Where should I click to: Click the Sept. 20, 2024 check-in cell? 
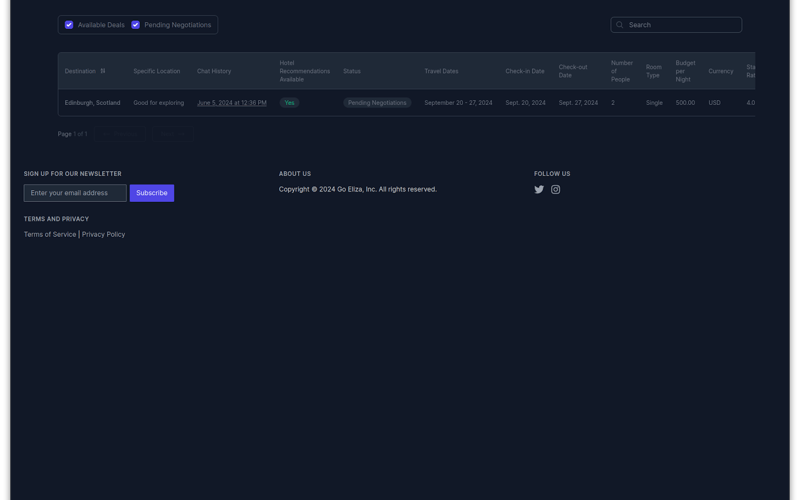[526, 103]
